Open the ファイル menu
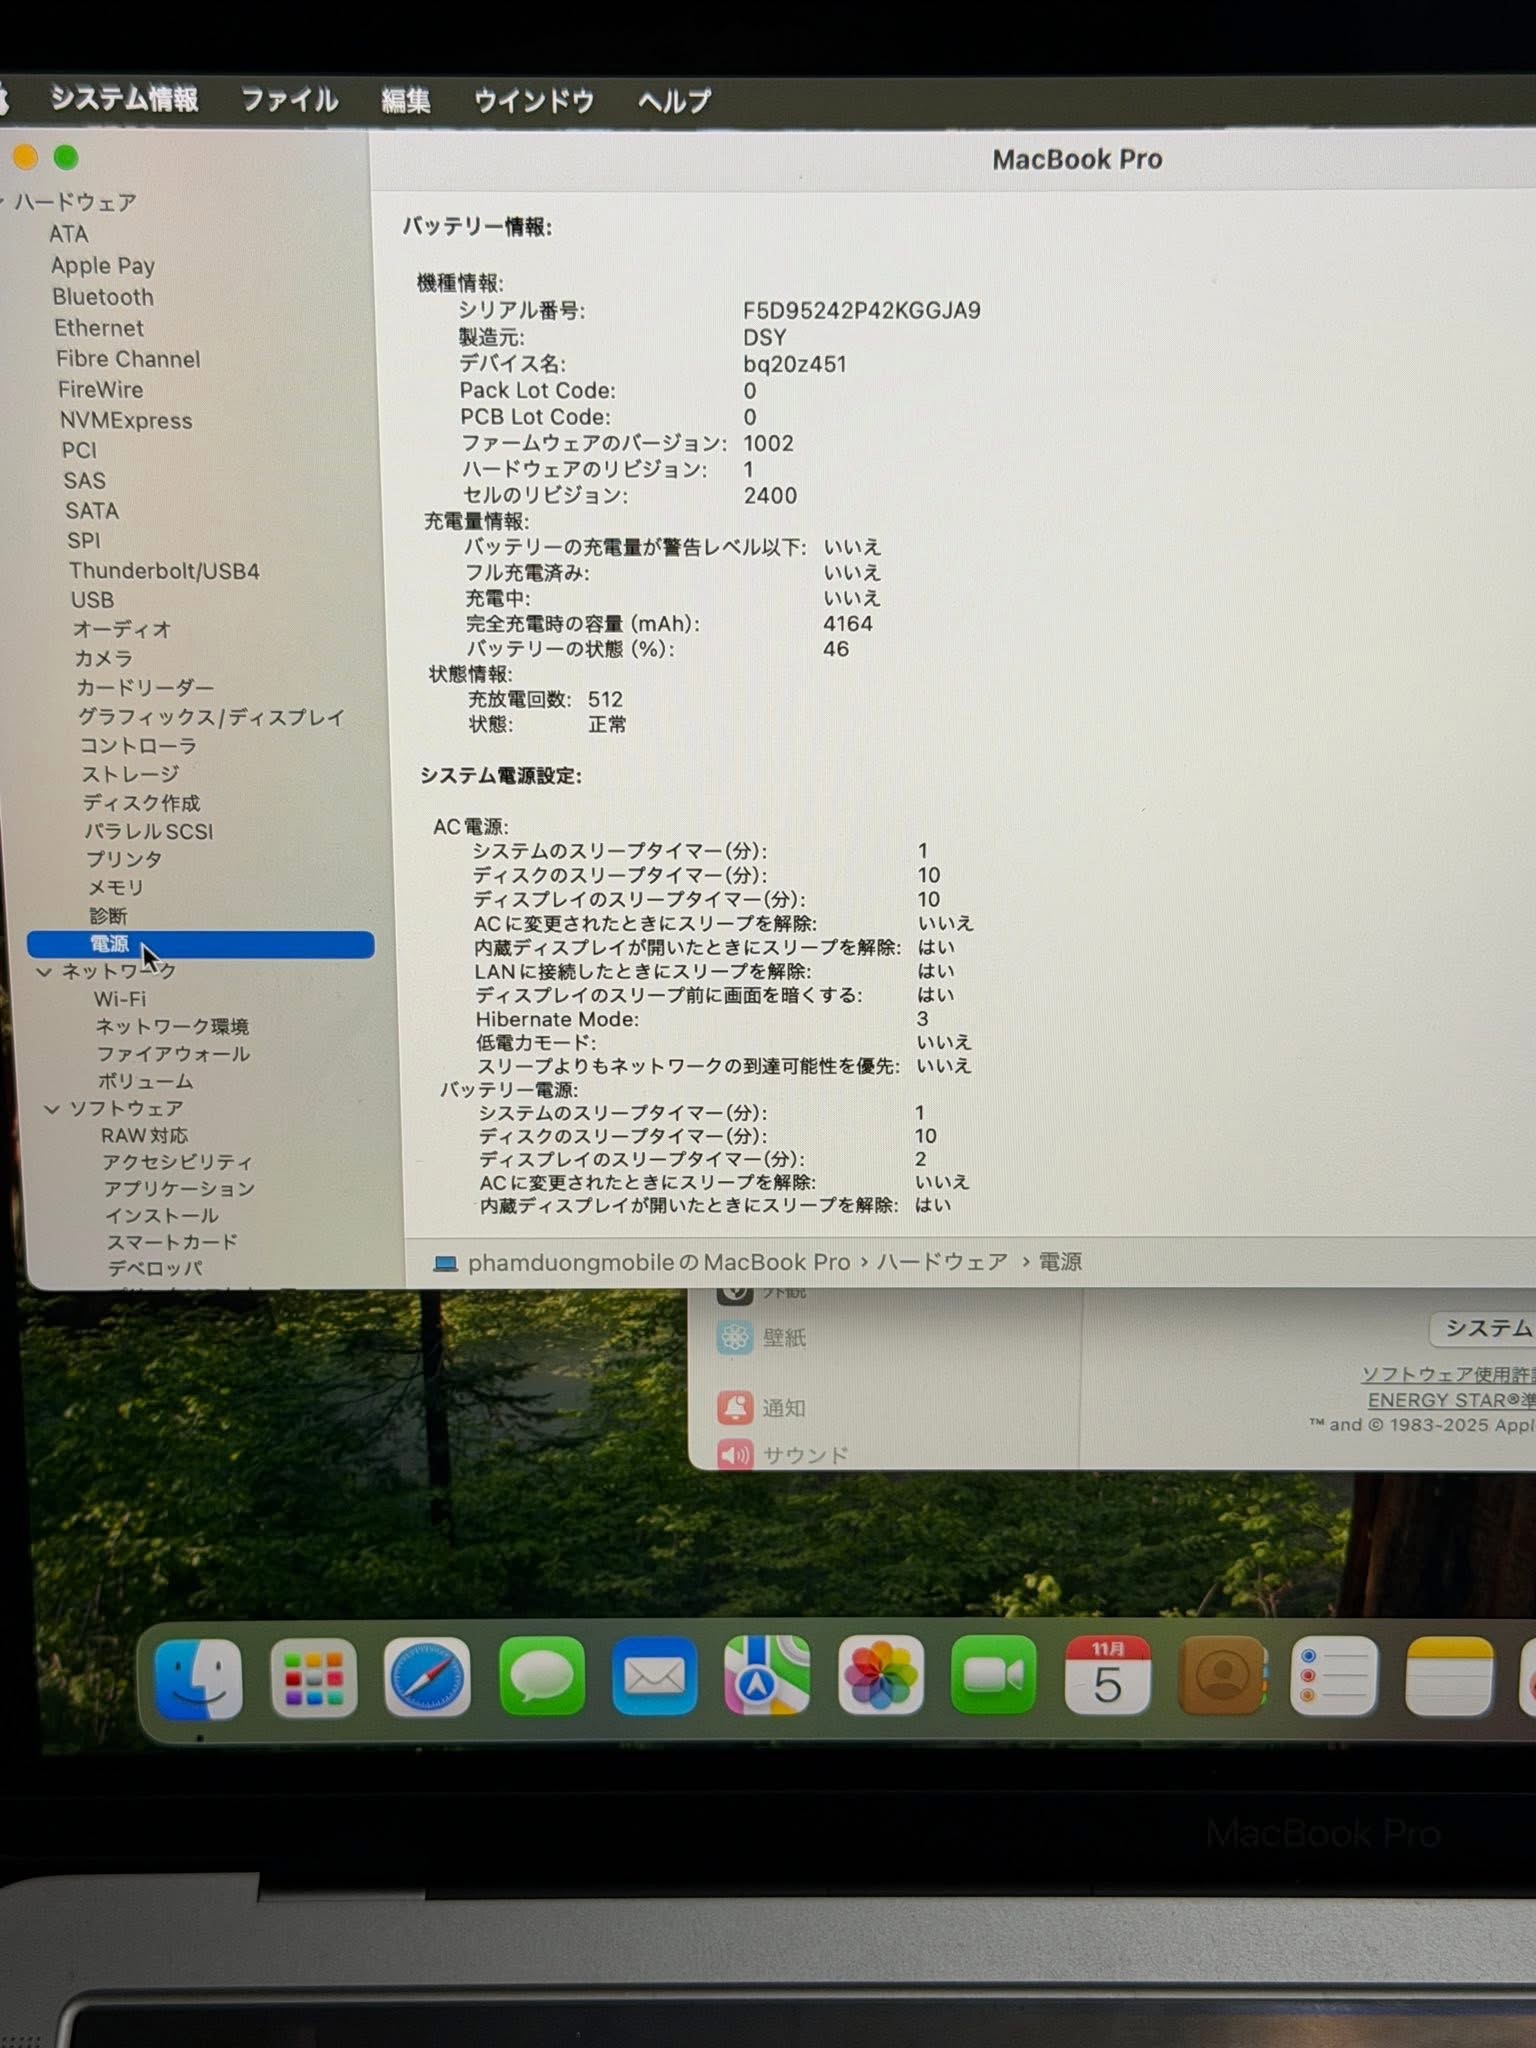Image resolution: width=1536 pixels, height=2048 pixels. pos(289,101)
